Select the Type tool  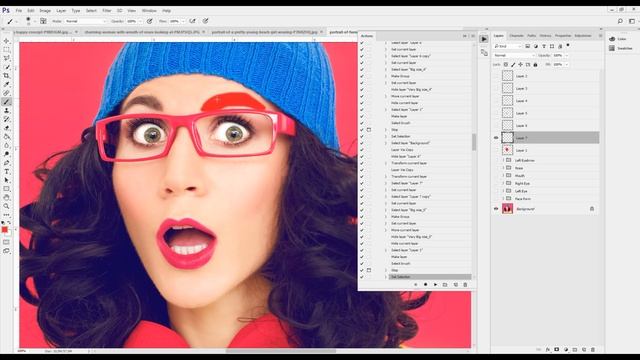click(x=6, y=171)
